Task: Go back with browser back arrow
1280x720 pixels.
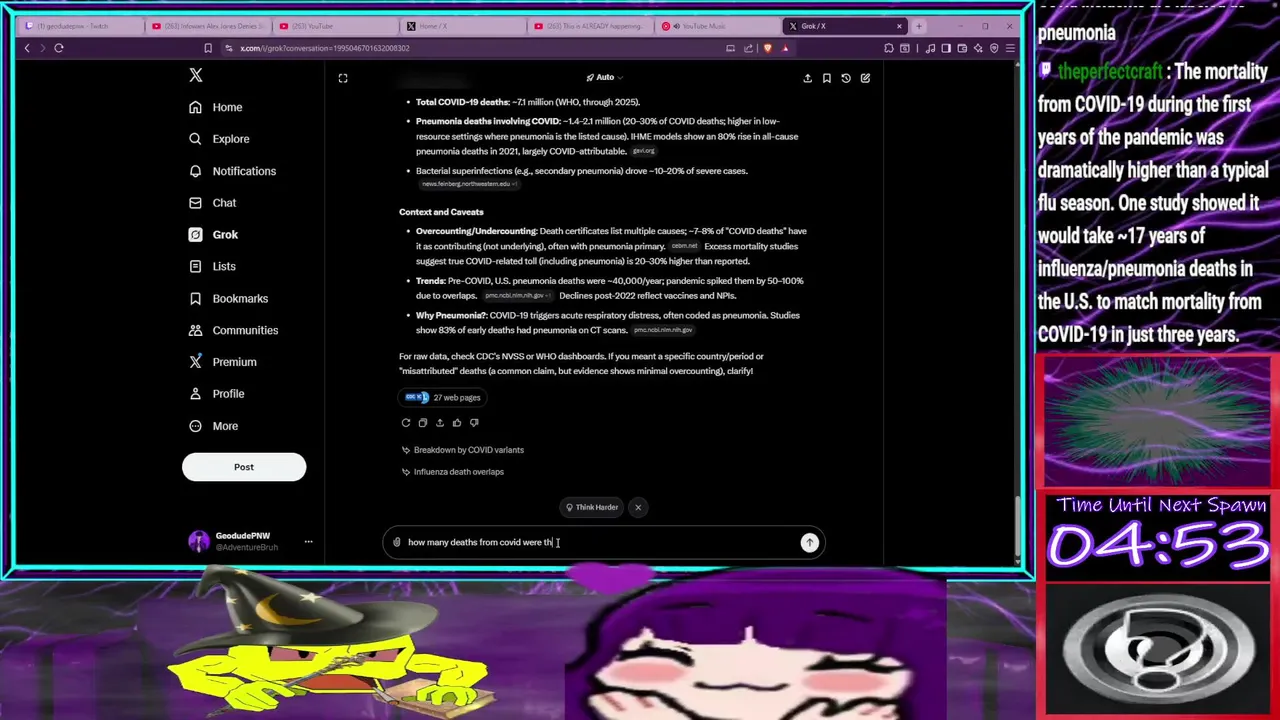Action: 27,48
